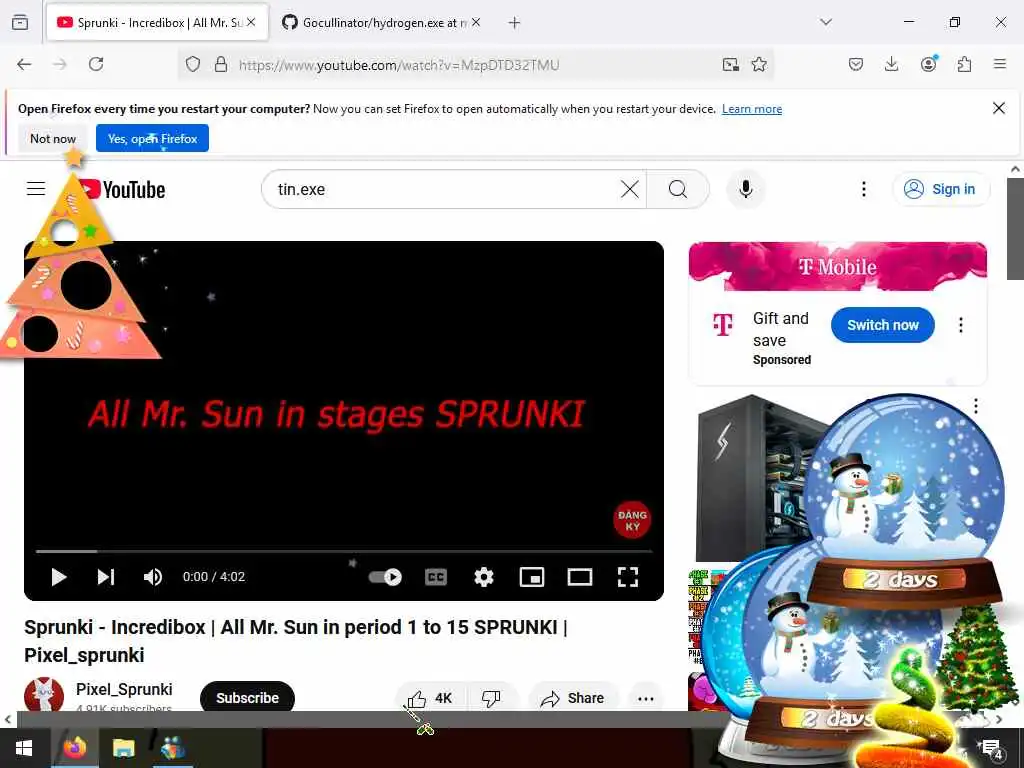The image size is (1024, 768).
Task: Toggle closed captions CC
Action: [436, 577]
